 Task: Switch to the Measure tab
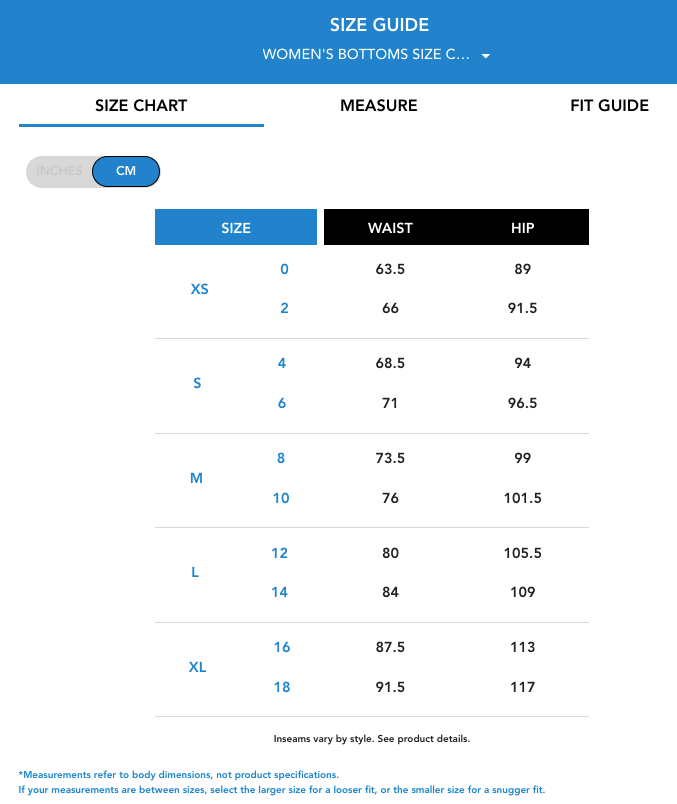pyautogui.click(x=378, y=105)
